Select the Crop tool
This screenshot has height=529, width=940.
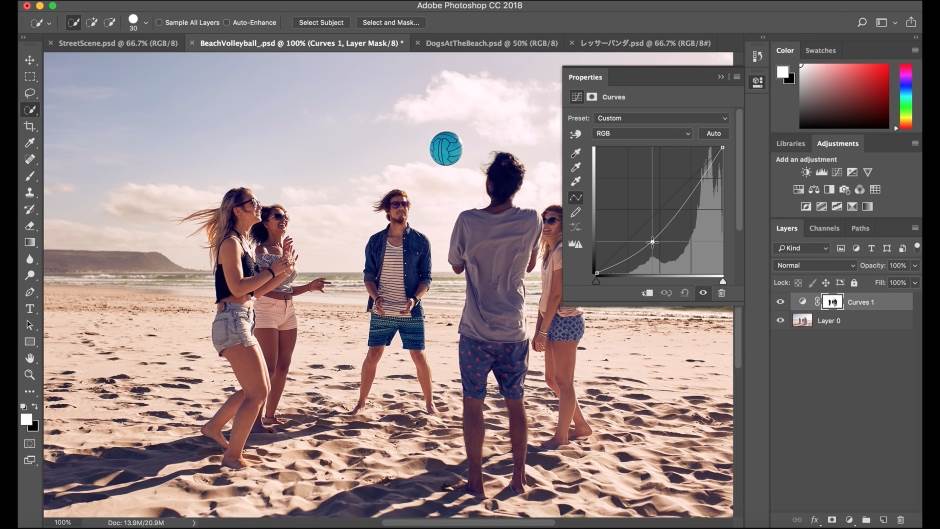pyautogui.click(x=30, y=126)
